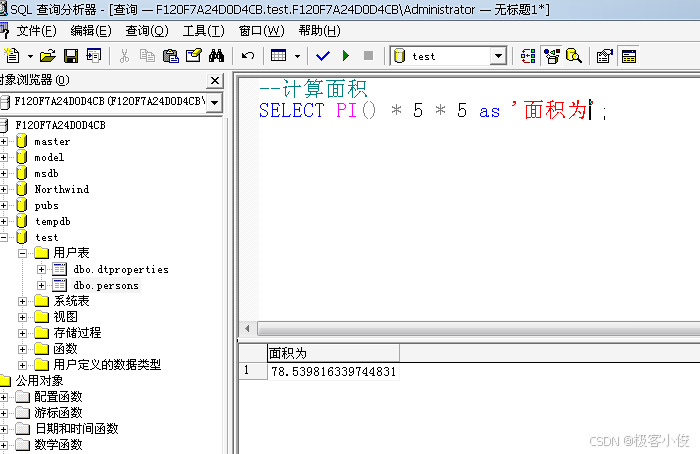Expand the tempdb database node
700x454 pixels.
click(4, 221)
